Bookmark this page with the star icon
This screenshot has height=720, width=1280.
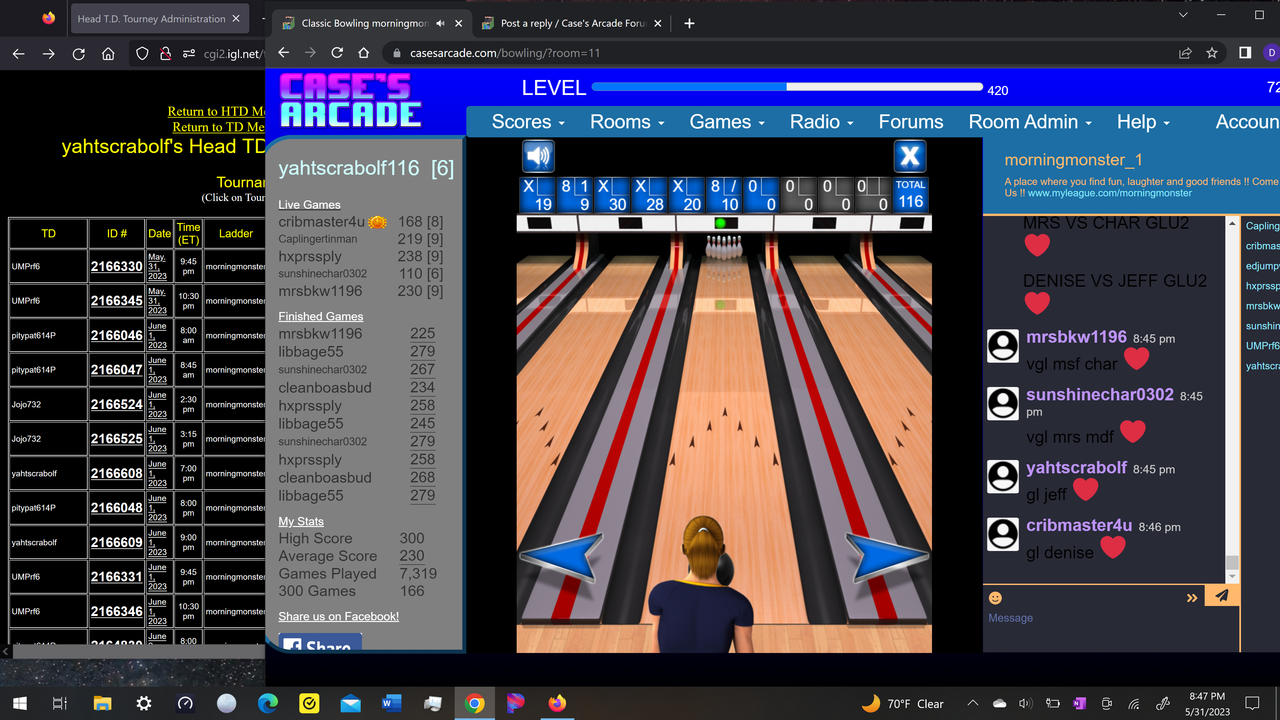point(1212,53)
